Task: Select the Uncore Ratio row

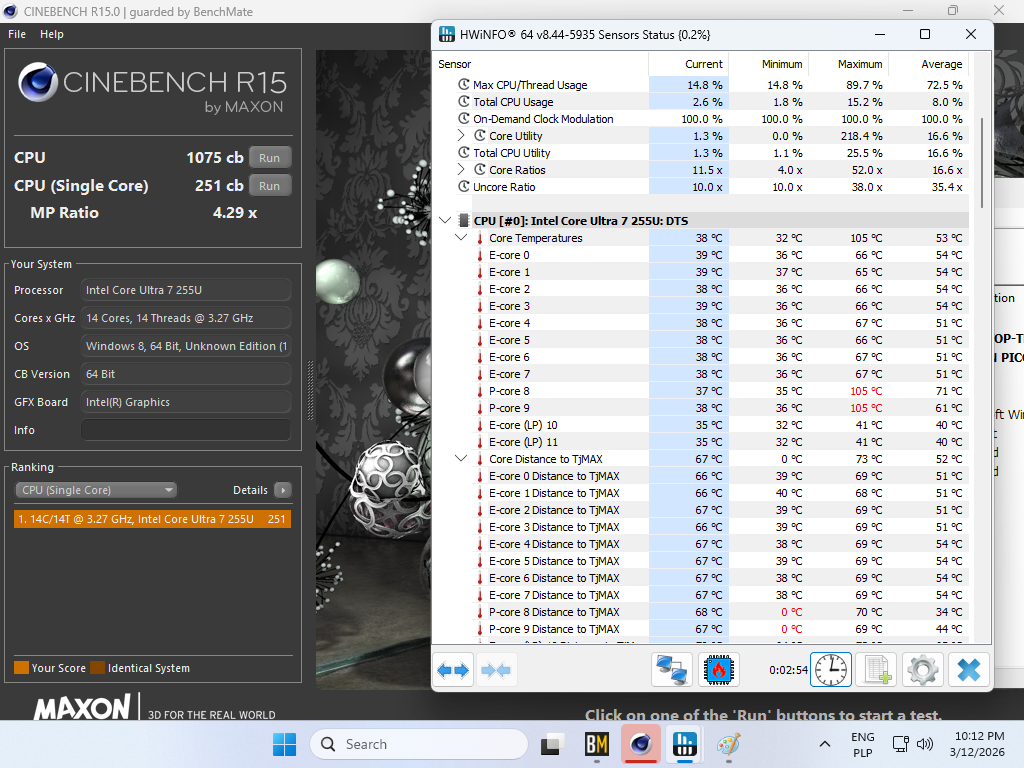Action: [x=701, y=187]
